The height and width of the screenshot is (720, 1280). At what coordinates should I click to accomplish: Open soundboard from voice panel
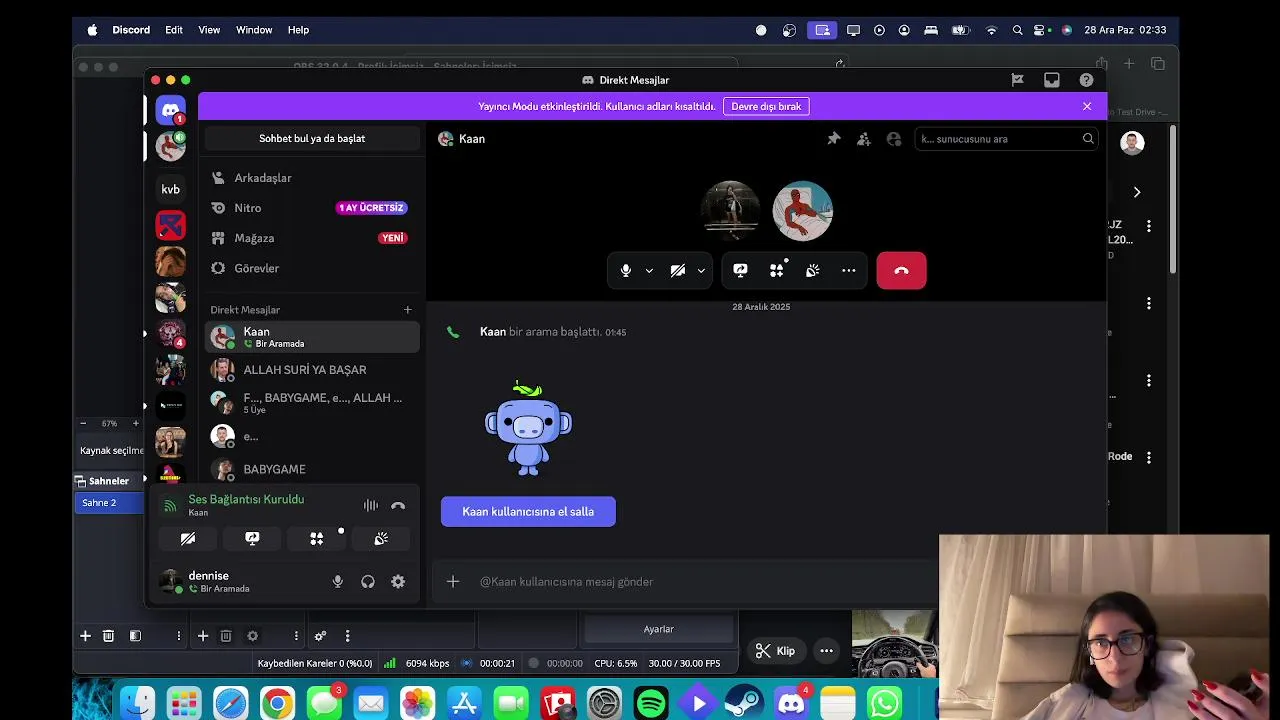point(381,538)
